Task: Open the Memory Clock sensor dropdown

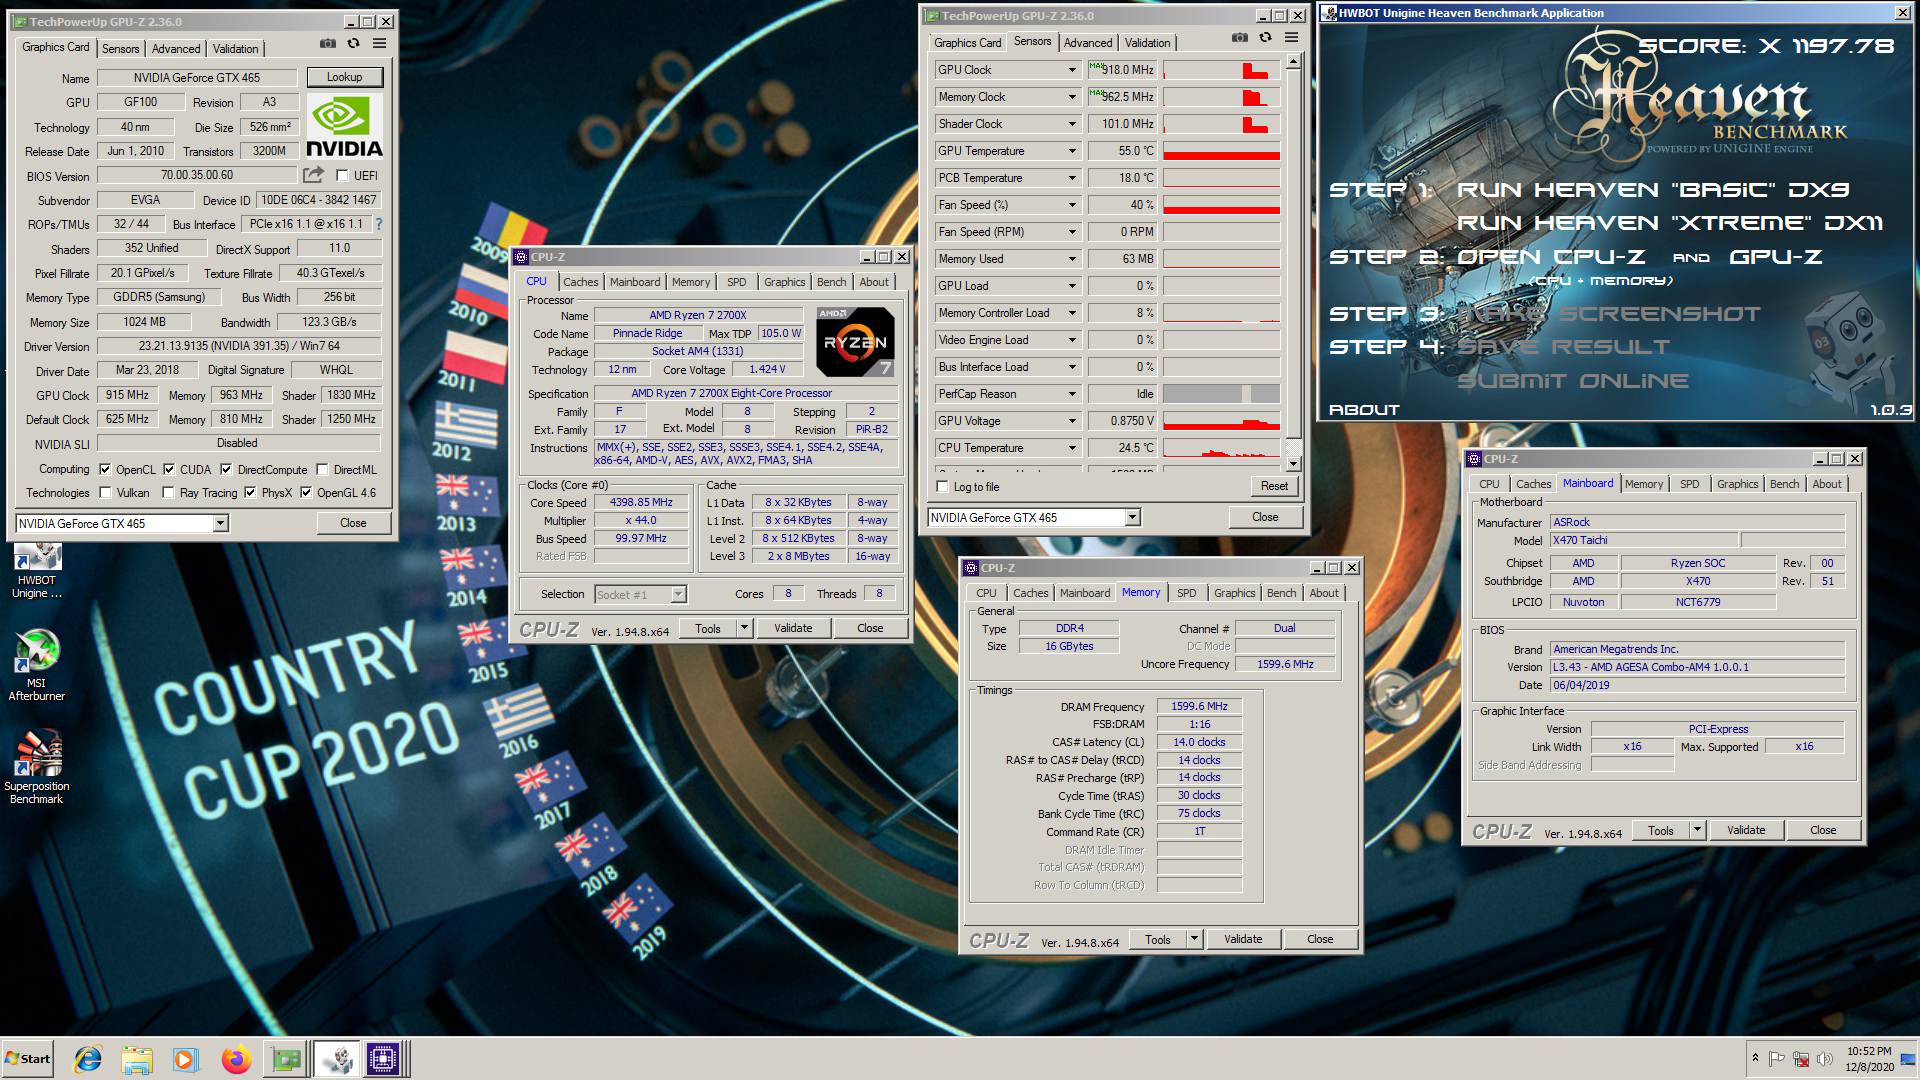Action: 1072,97
